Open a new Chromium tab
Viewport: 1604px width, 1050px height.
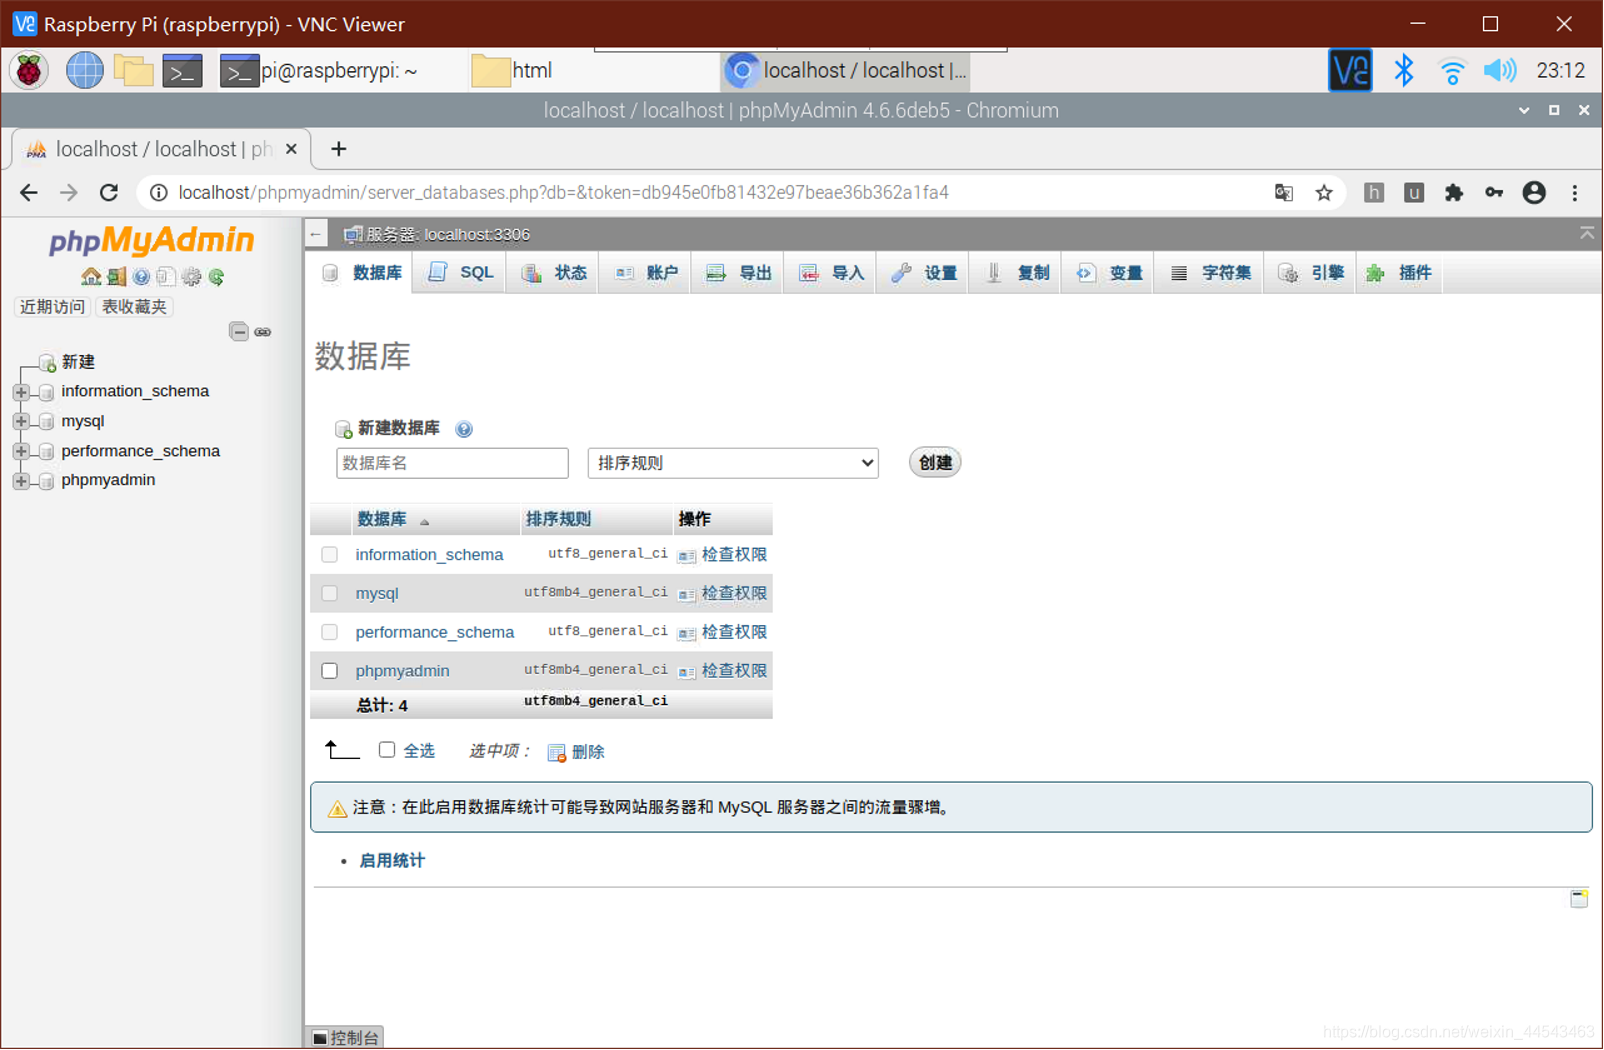[x=339, y=149]
